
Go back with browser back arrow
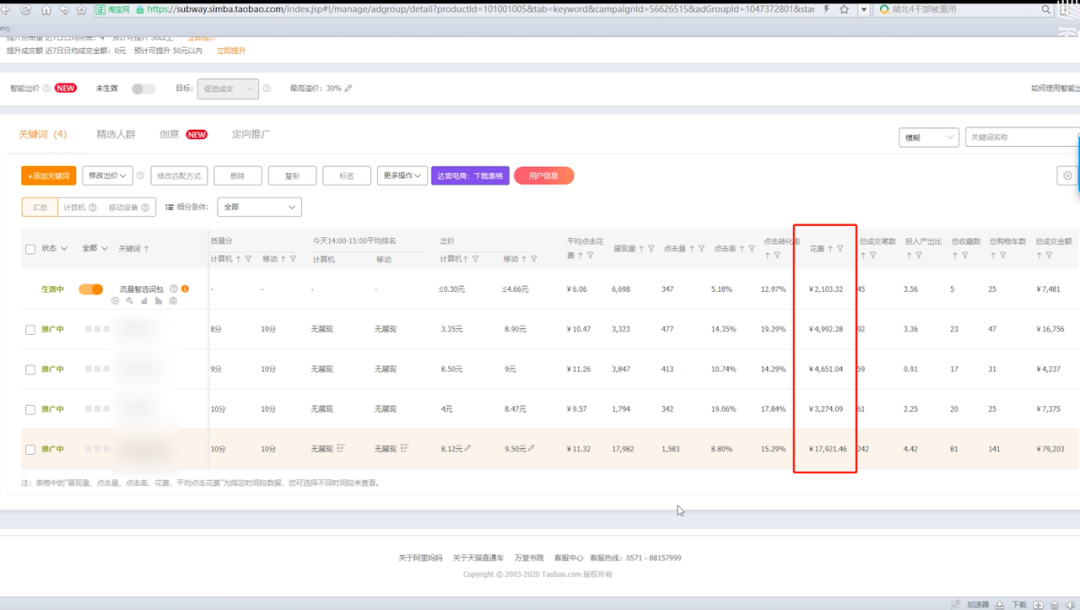click(x=6, y=10)
